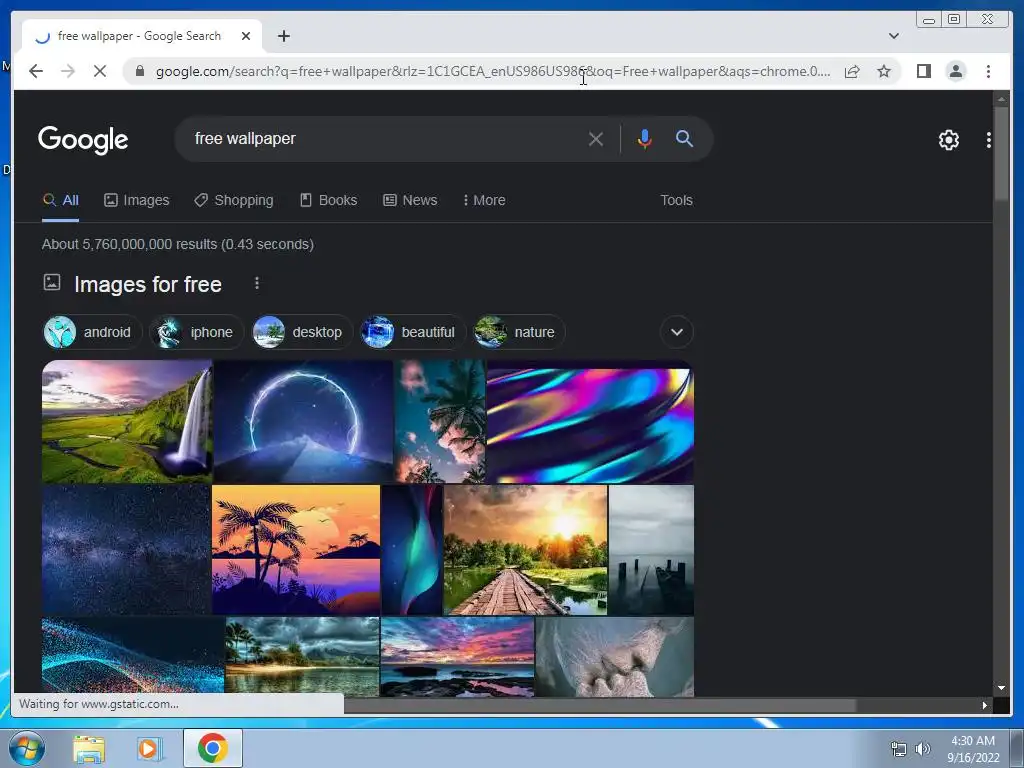
Task: Open the Chrome side panel icon
Action: coord(923,71)
